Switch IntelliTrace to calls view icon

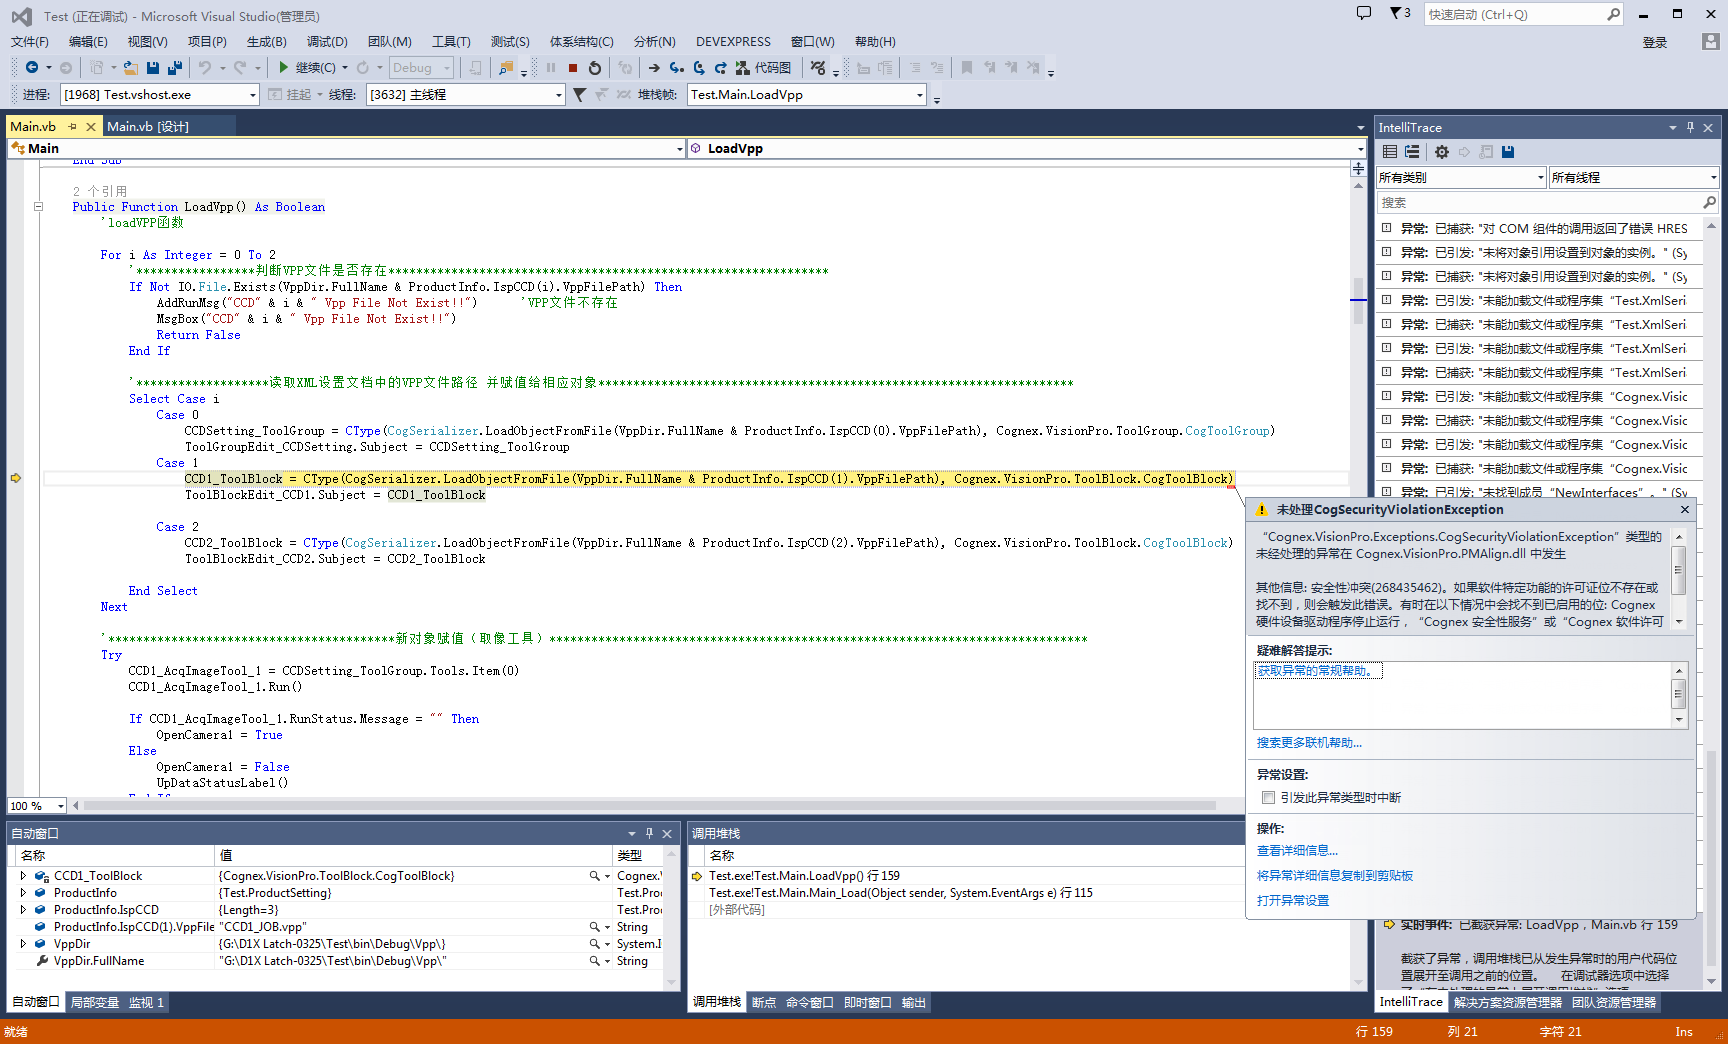coord(1412,152)
